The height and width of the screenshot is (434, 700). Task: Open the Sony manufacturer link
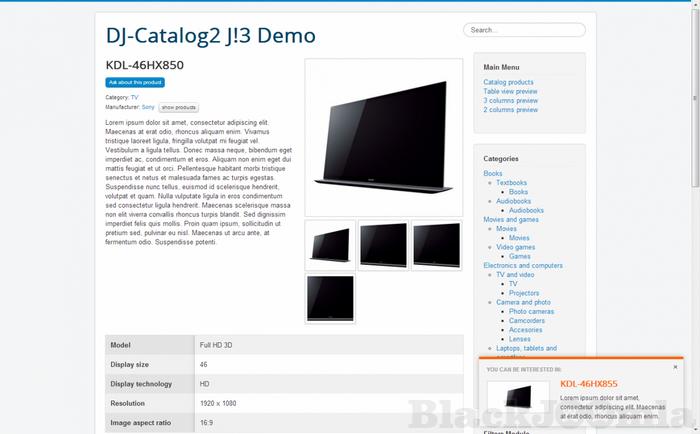148,106
